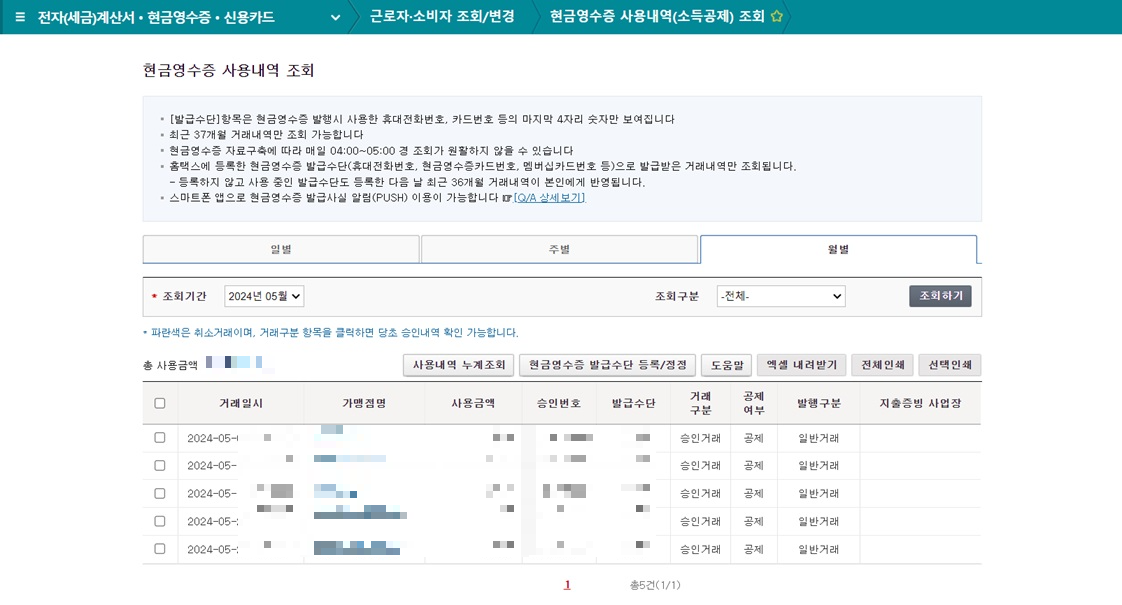Click the 거래일시 column header

coord(240,403)
